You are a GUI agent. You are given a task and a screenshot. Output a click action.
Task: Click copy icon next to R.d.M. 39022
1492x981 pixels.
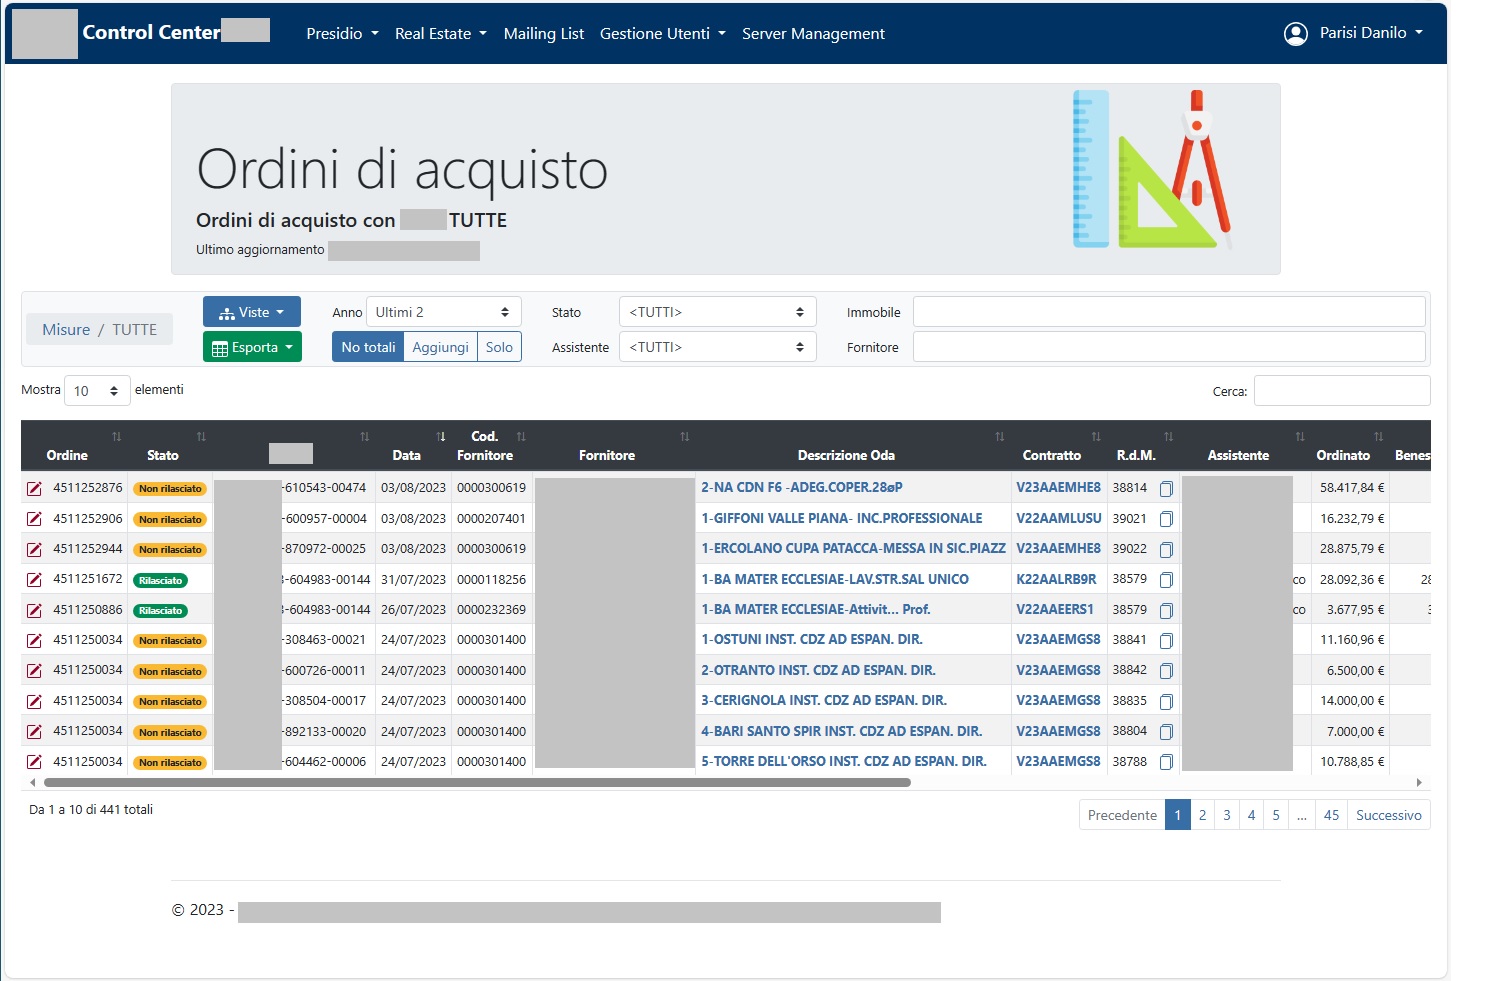coord(1166,550)
